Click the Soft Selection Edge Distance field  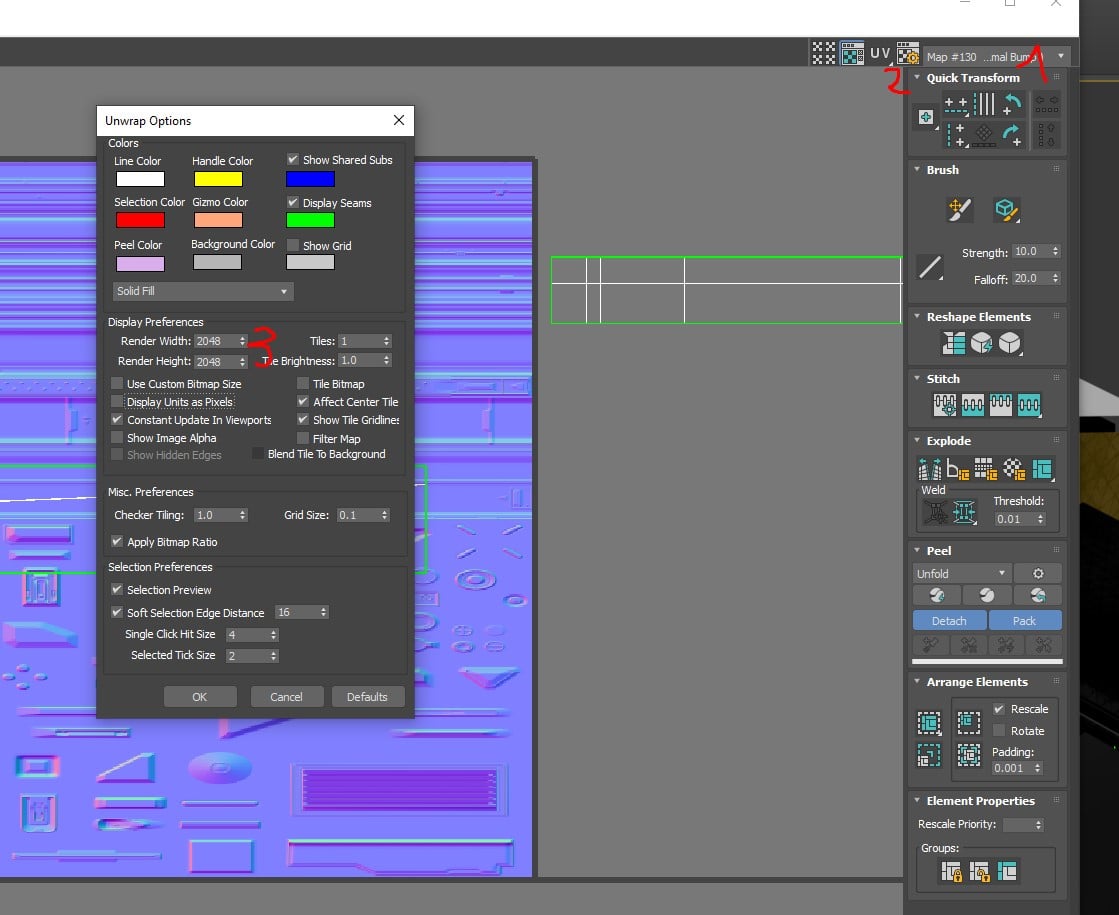[x=297, y=612]
